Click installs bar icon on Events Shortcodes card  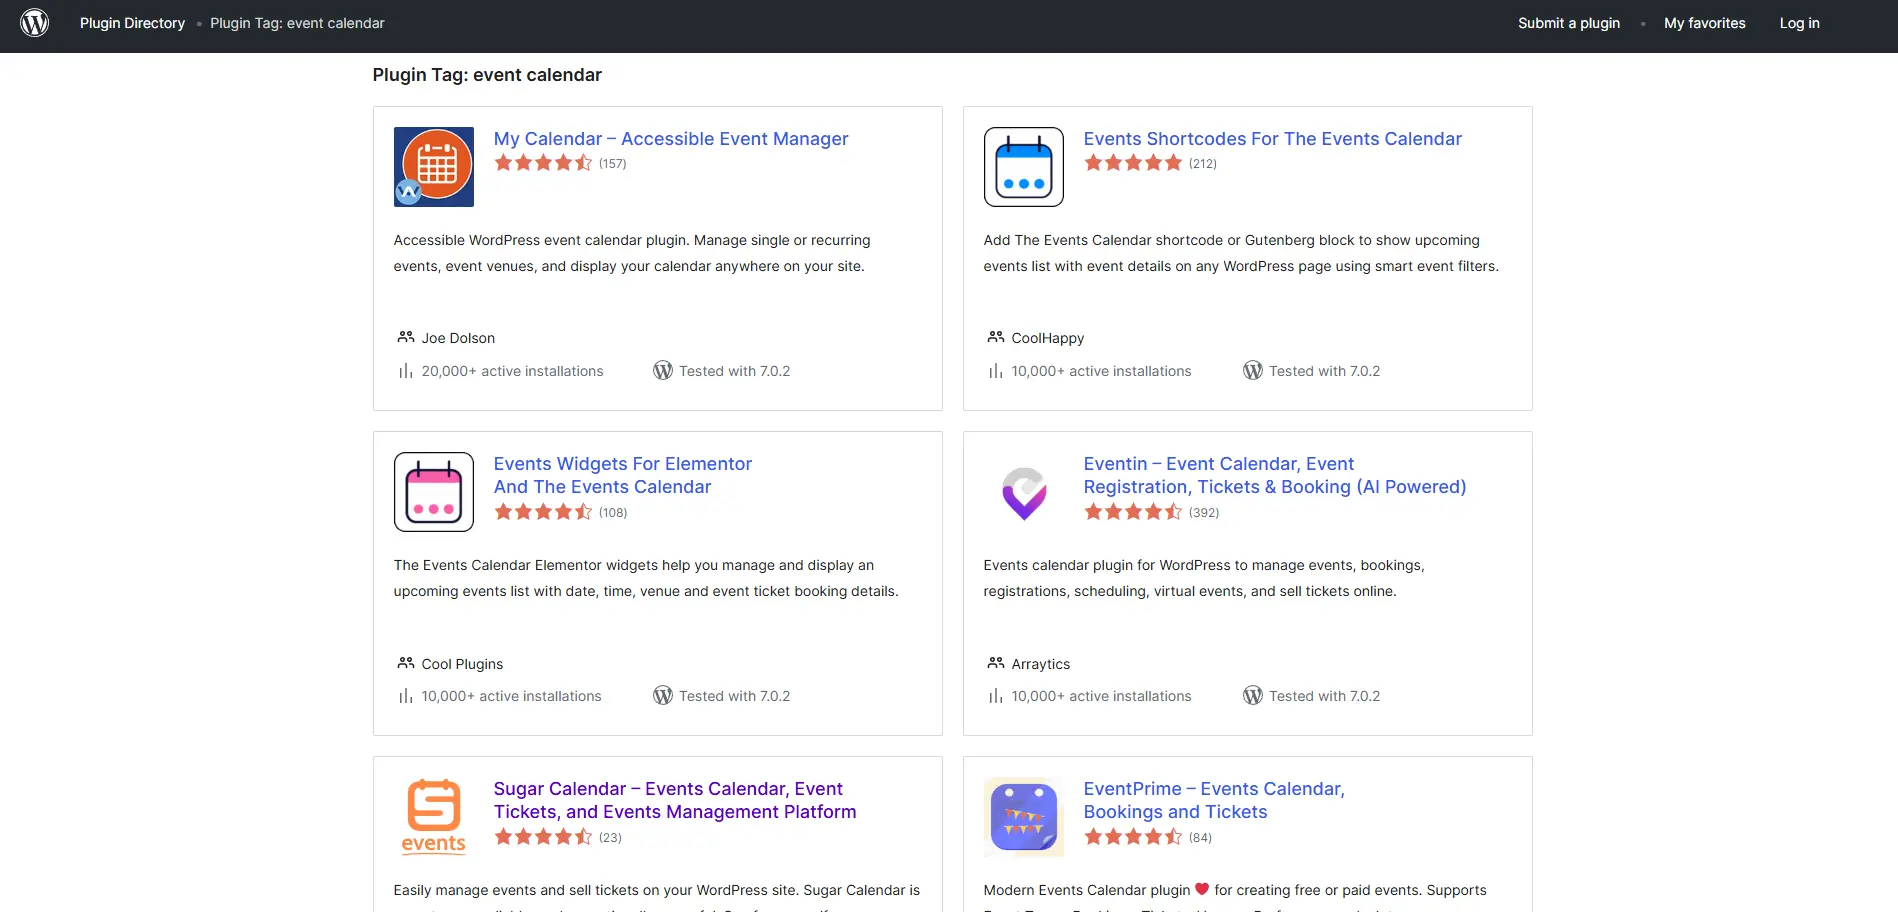pyautogui.click(x=996, y=371)
